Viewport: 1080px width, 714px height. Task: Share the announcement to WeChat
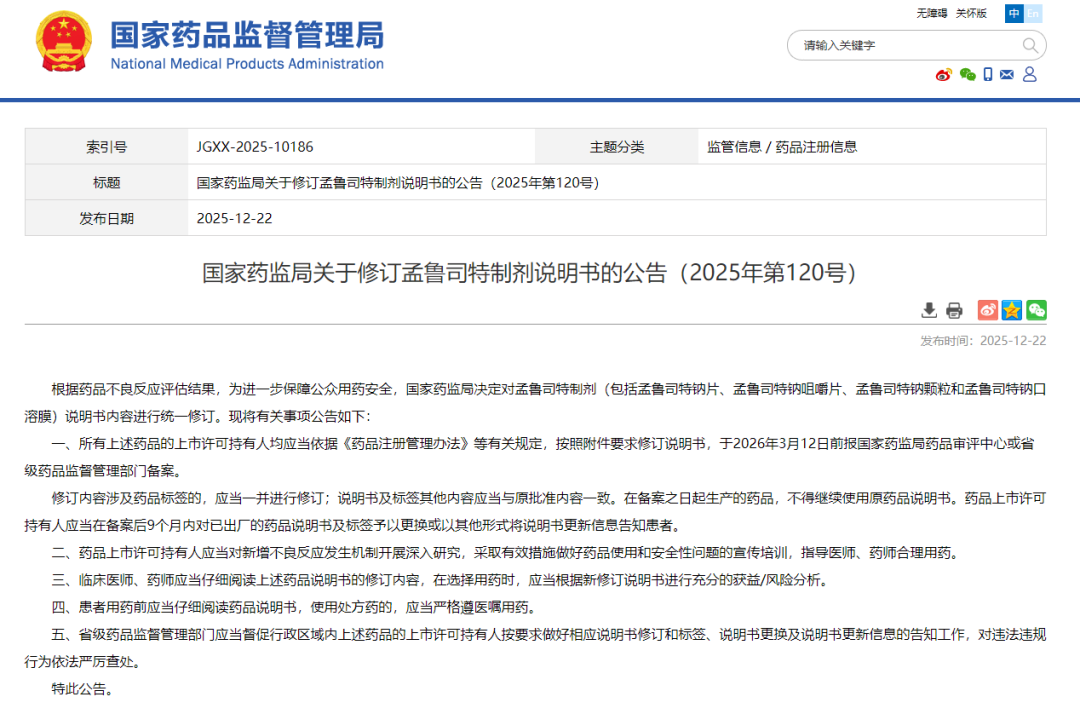1037,310
